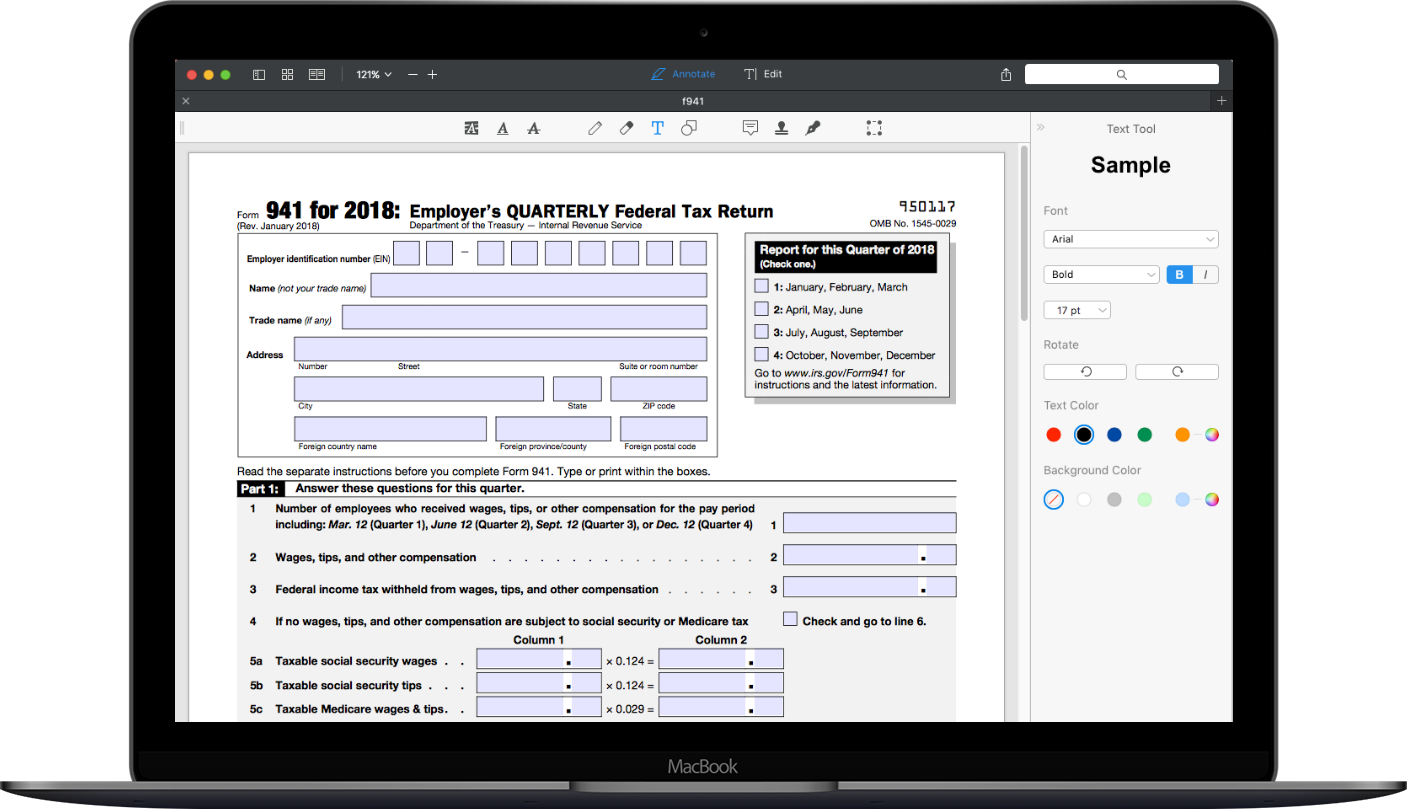Viewport: 1407px width, 809px height.
Task: Click the search magnifier field
Action: tap(1122, 75)
